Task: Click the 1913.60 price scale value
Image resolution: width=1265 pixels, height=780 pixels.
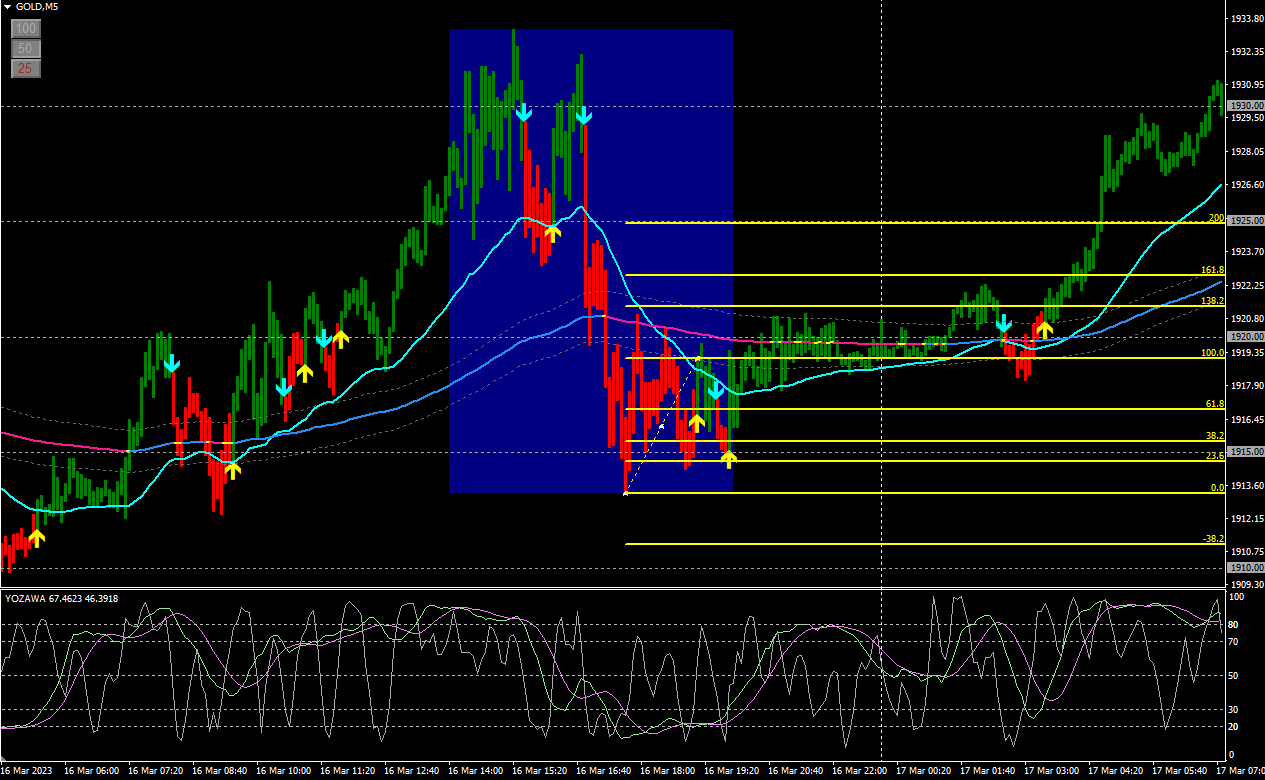Action: point(1246,485)
